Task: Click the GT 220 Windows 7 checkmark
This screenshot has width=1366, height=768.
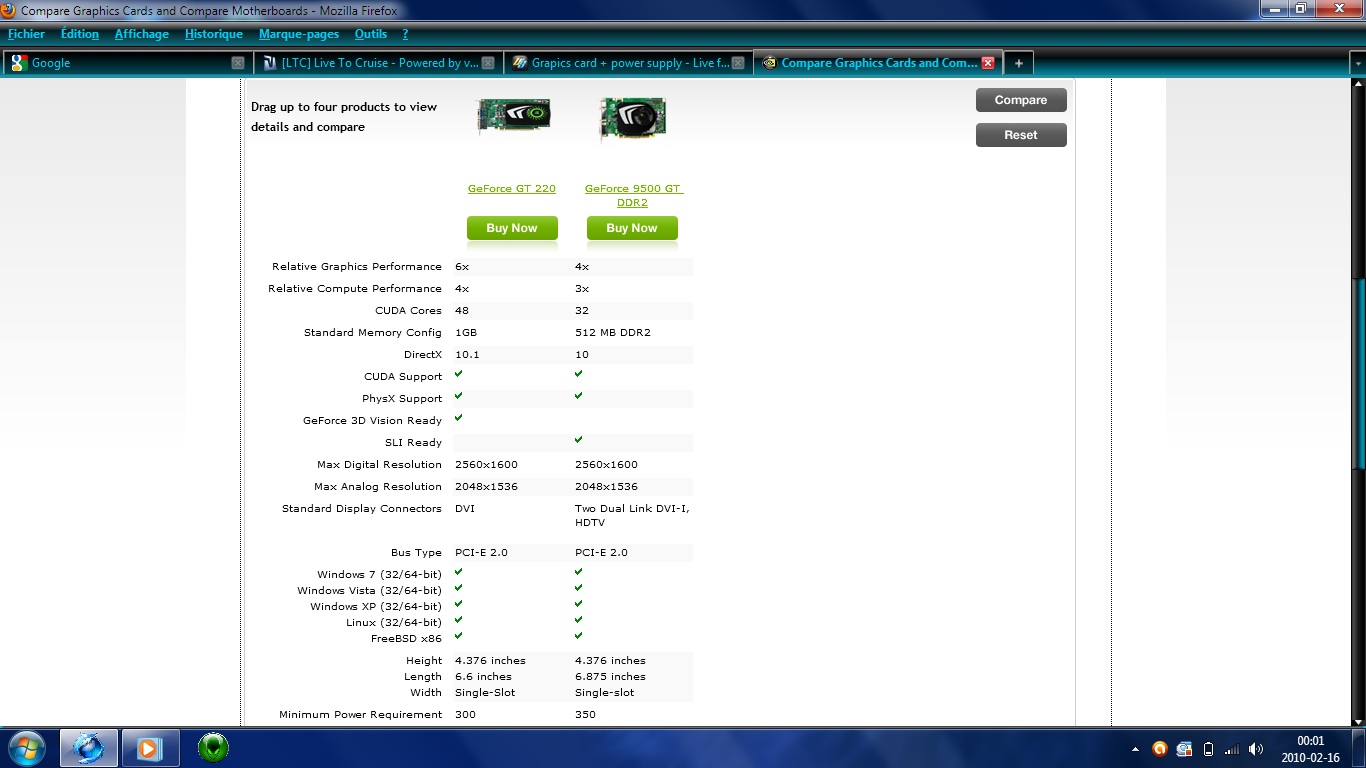Action: (x=459, y=572)
